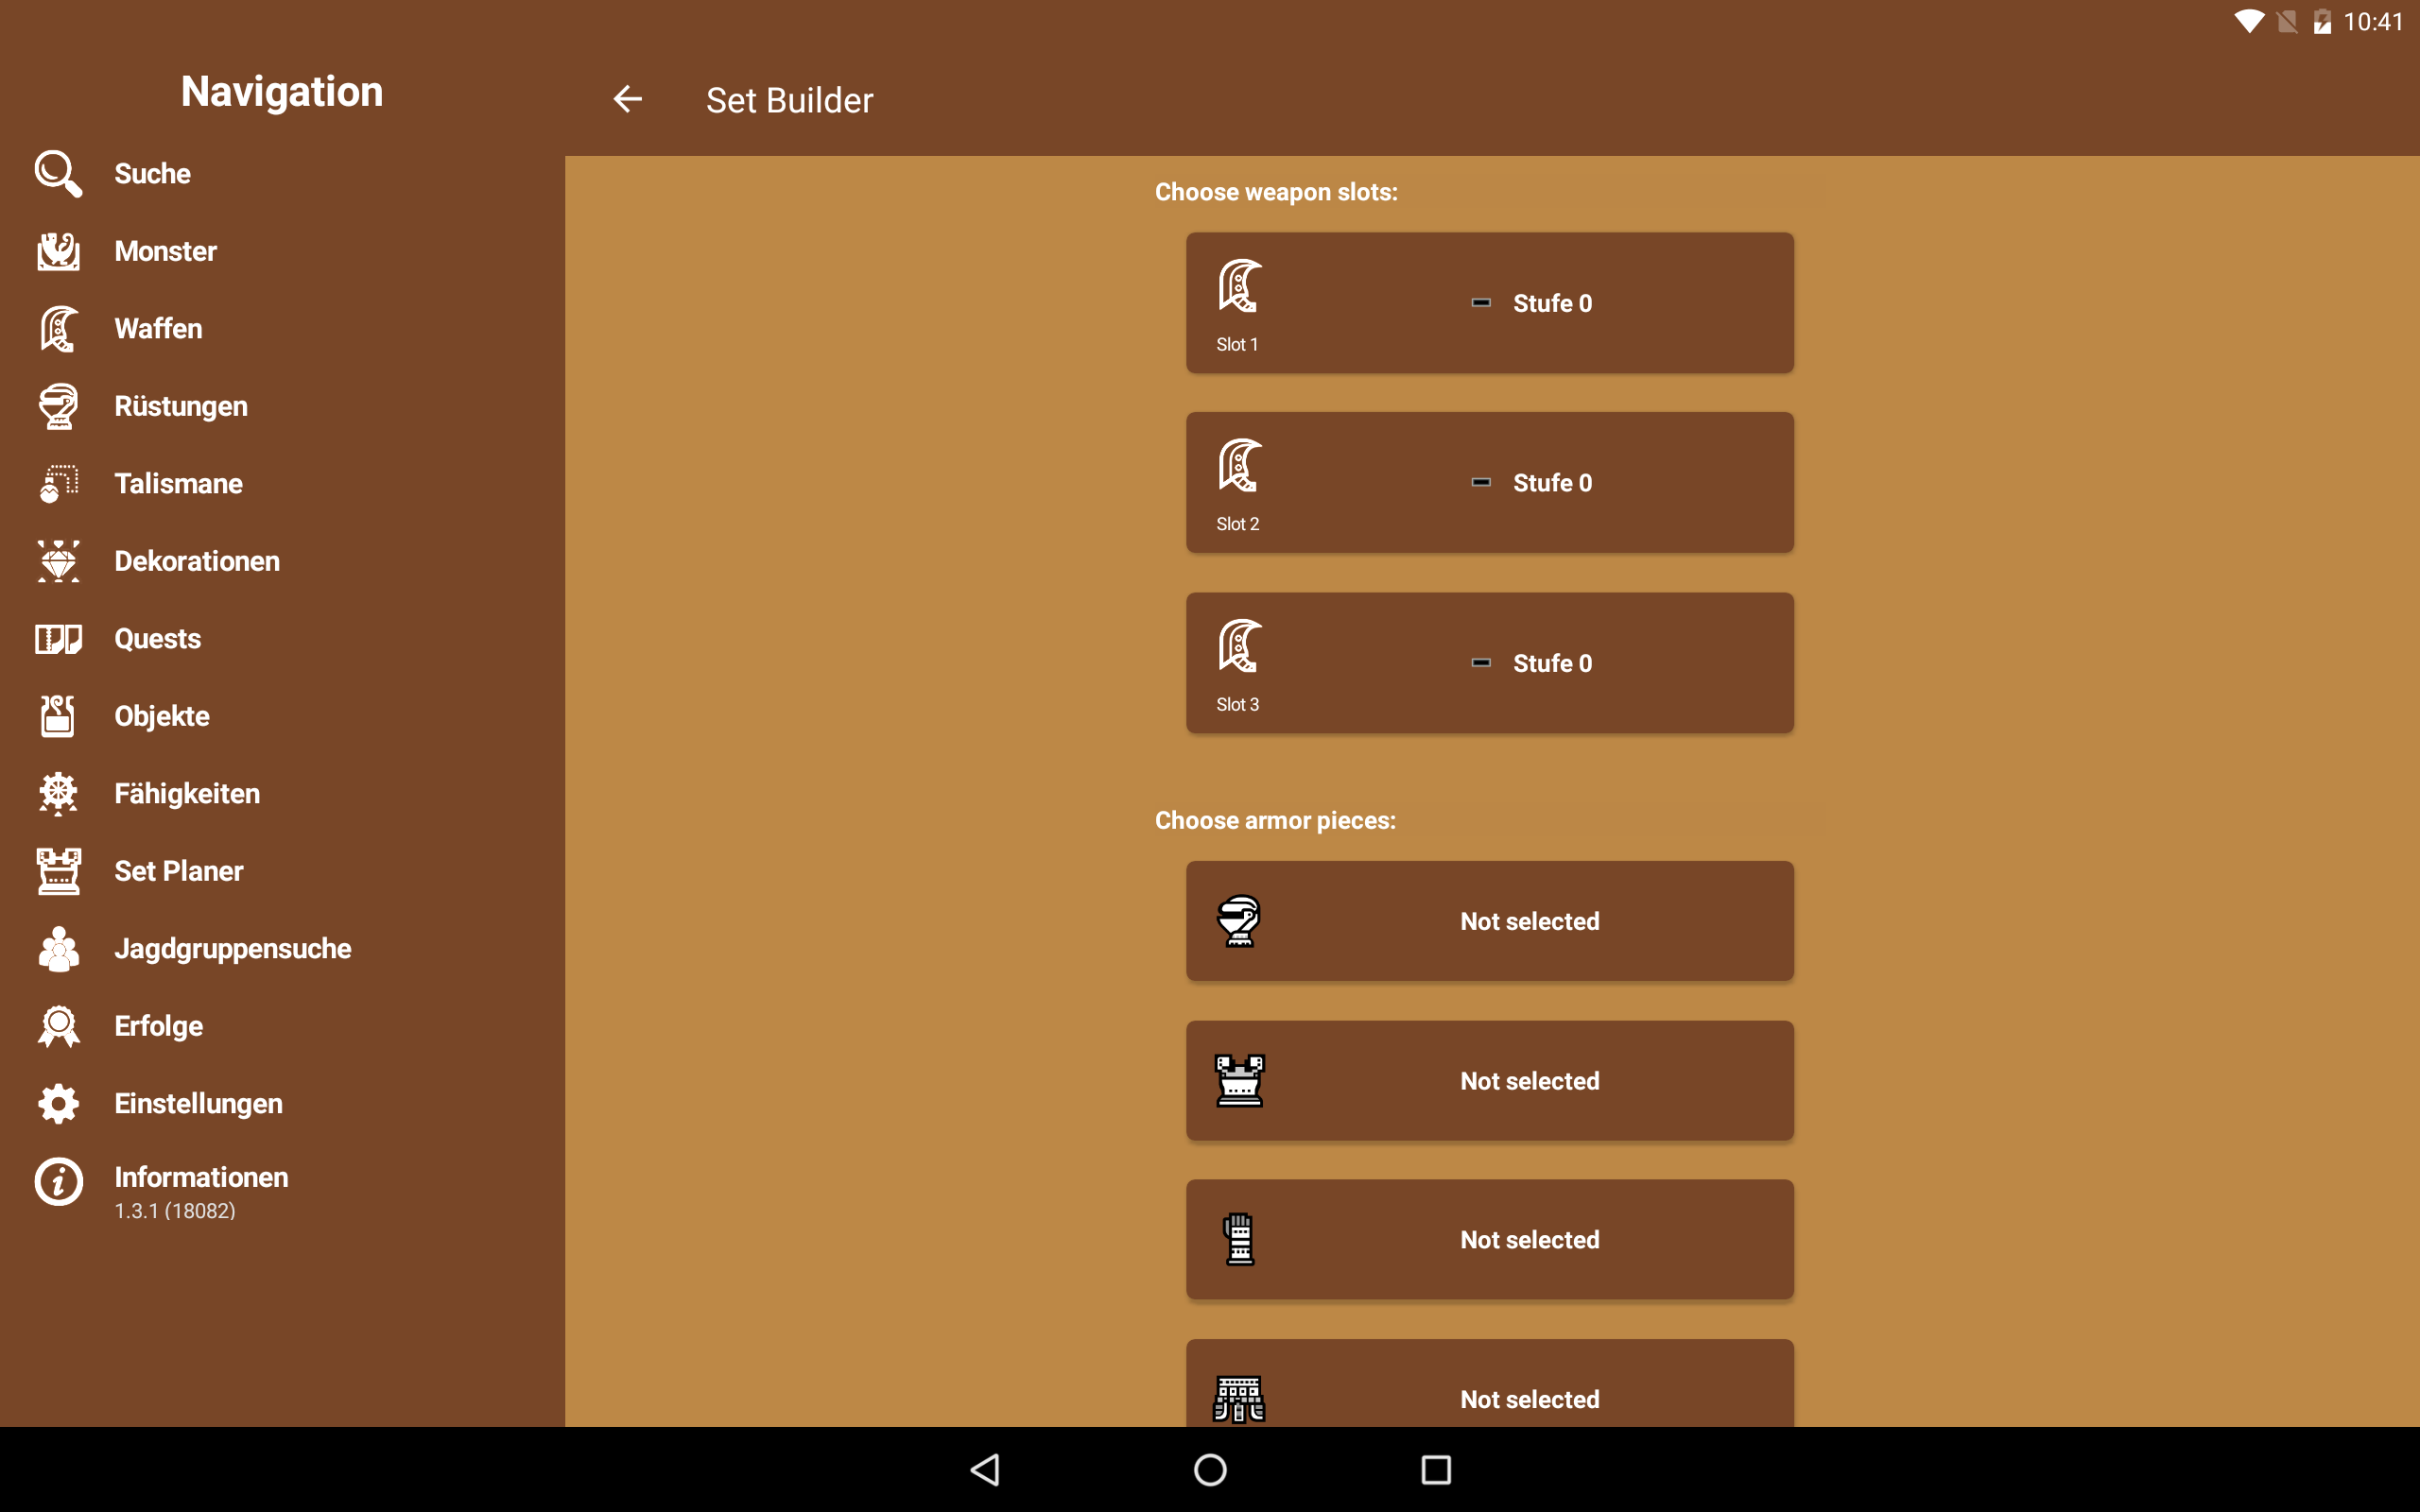
Task: Select Set Planer menu entry
Action: pyautogui.click(x=179, y=871)
